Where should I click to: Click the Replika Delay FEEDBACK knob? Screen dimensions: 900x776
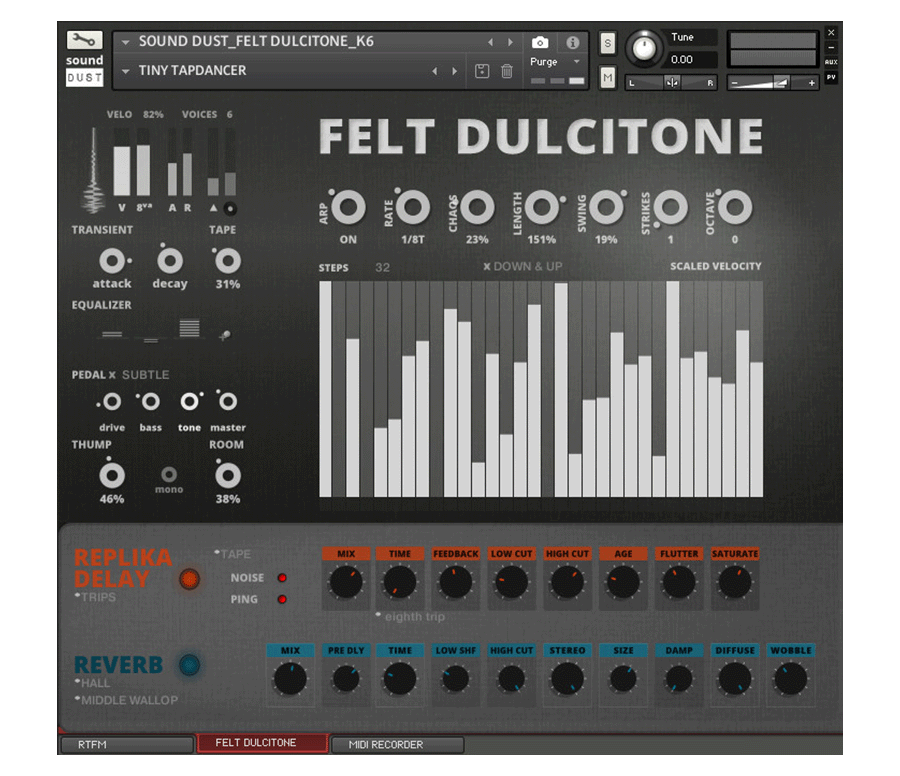pos(455,583)
